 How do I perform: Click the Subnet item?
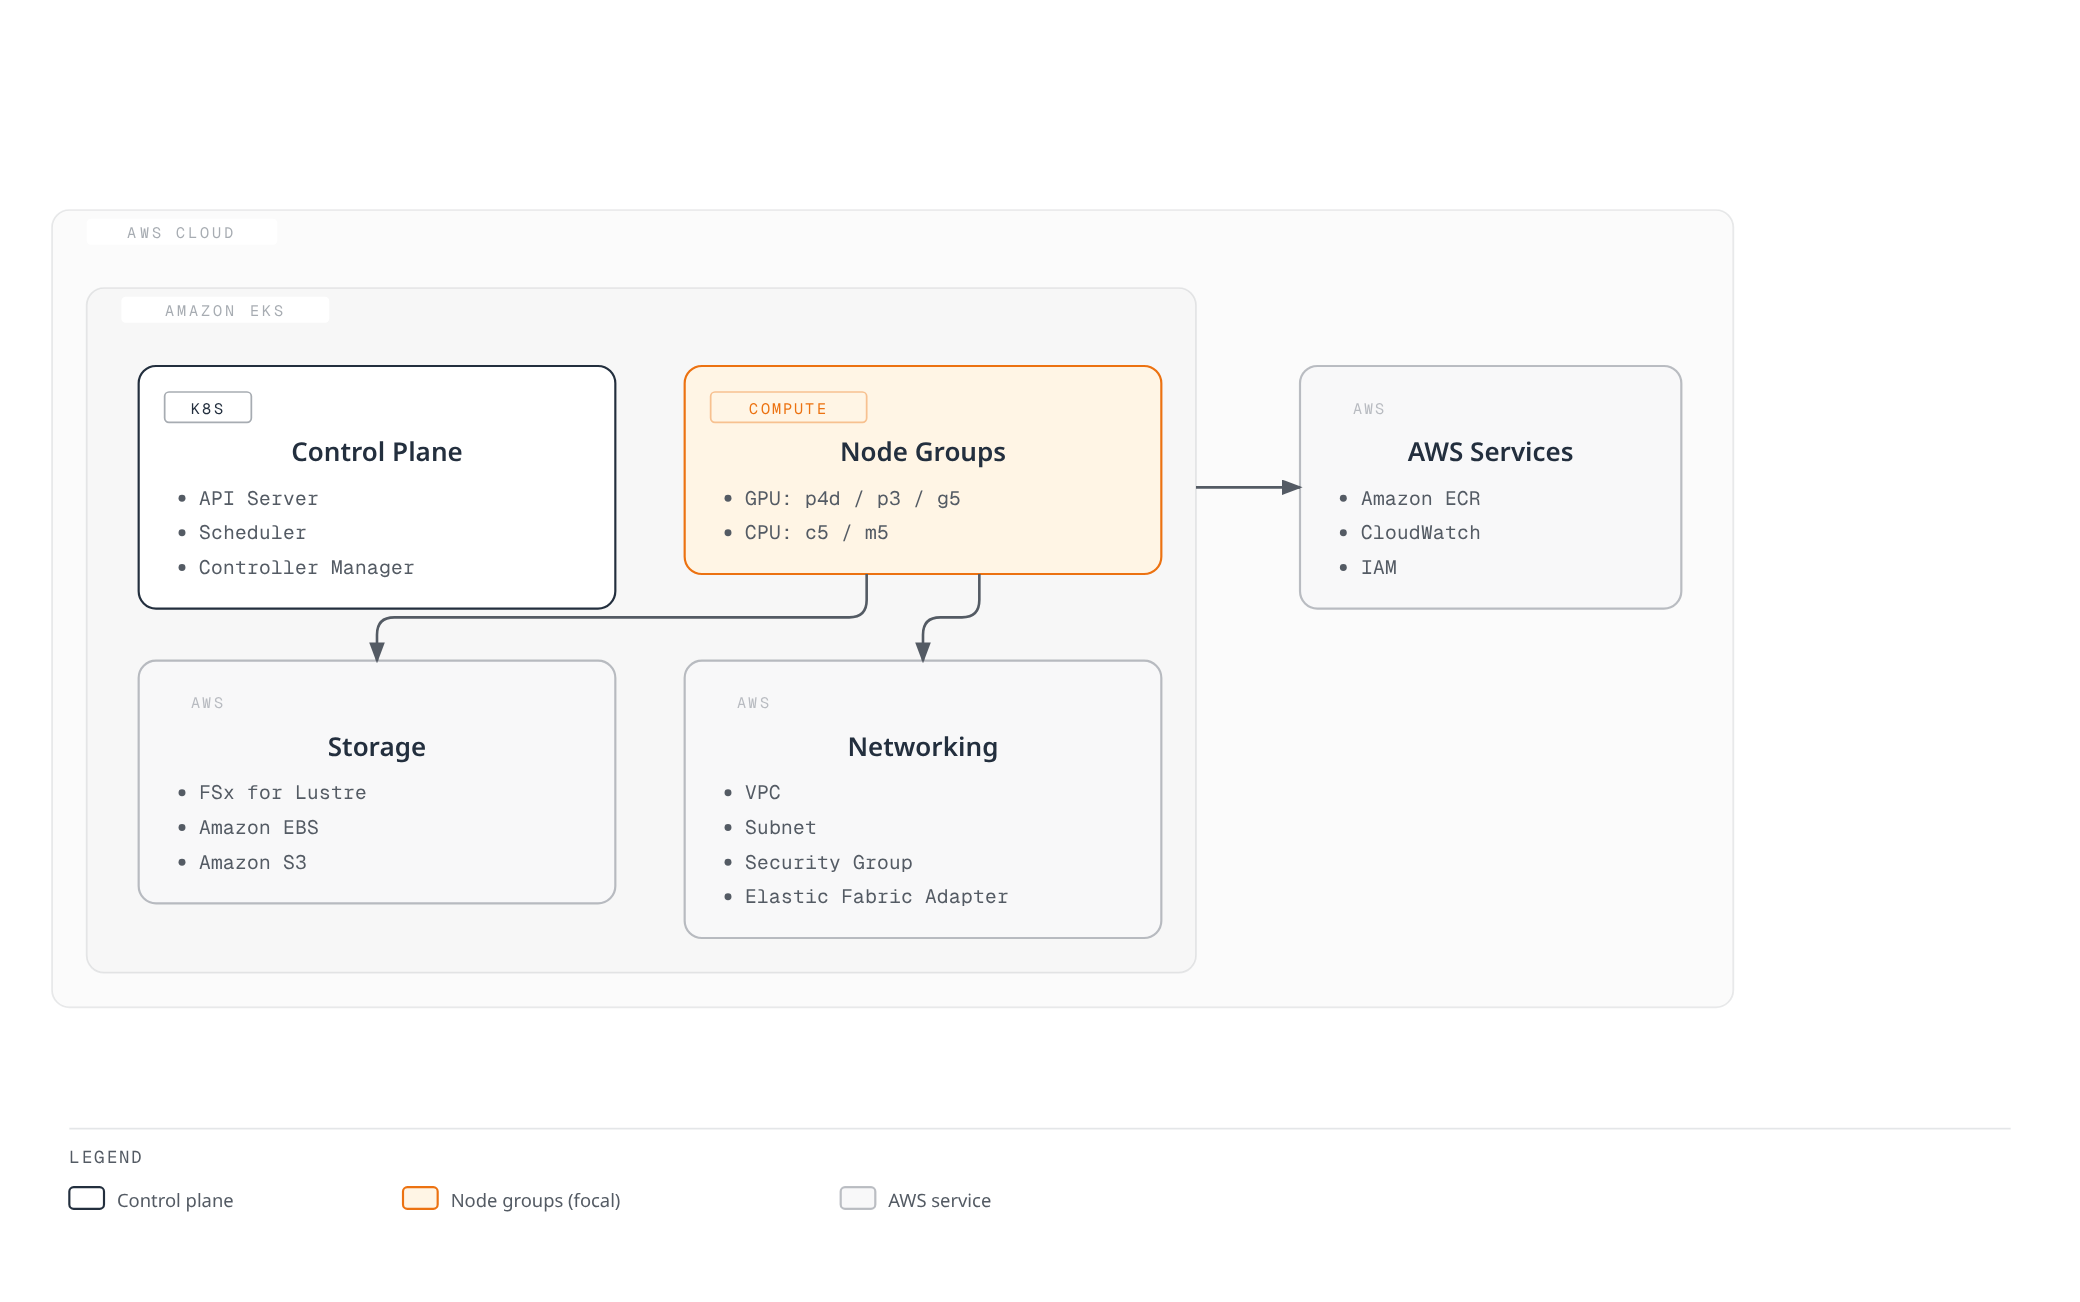(x=780, y=828)
